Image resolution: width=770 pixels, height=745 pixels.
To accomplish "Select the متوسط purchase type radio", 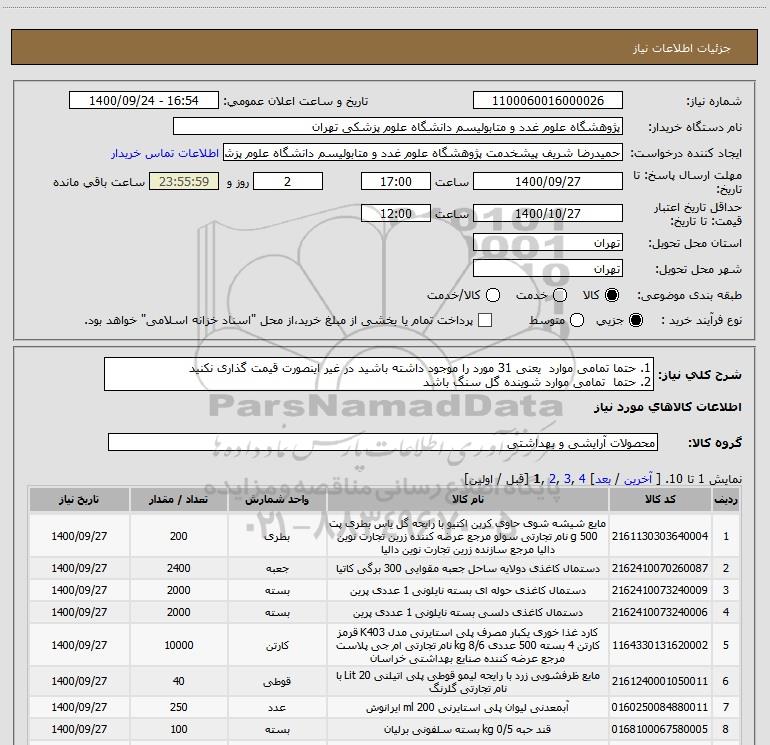I will 577,320.
